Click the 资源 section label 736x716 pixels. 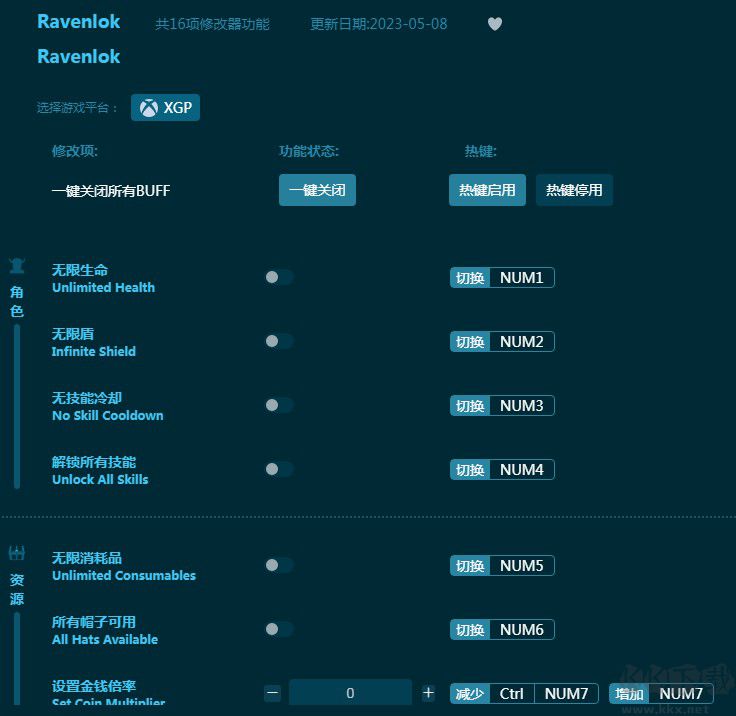click(17, 589)
